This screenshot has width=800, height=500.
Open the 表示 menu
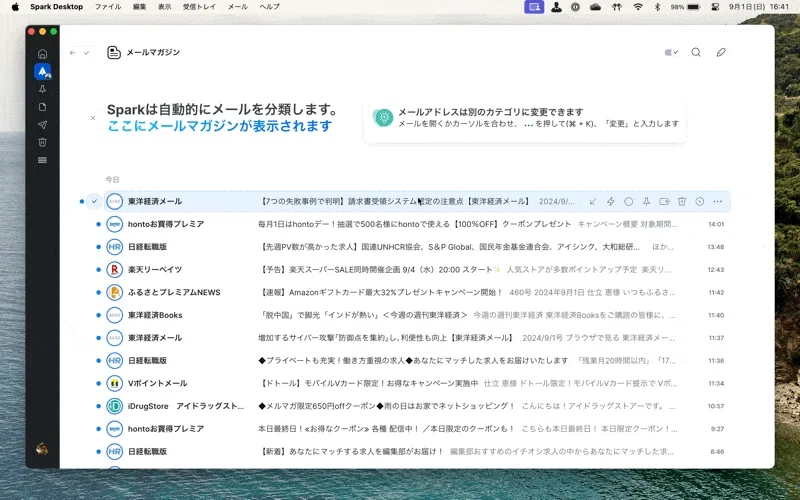click(x=164, y=7)
